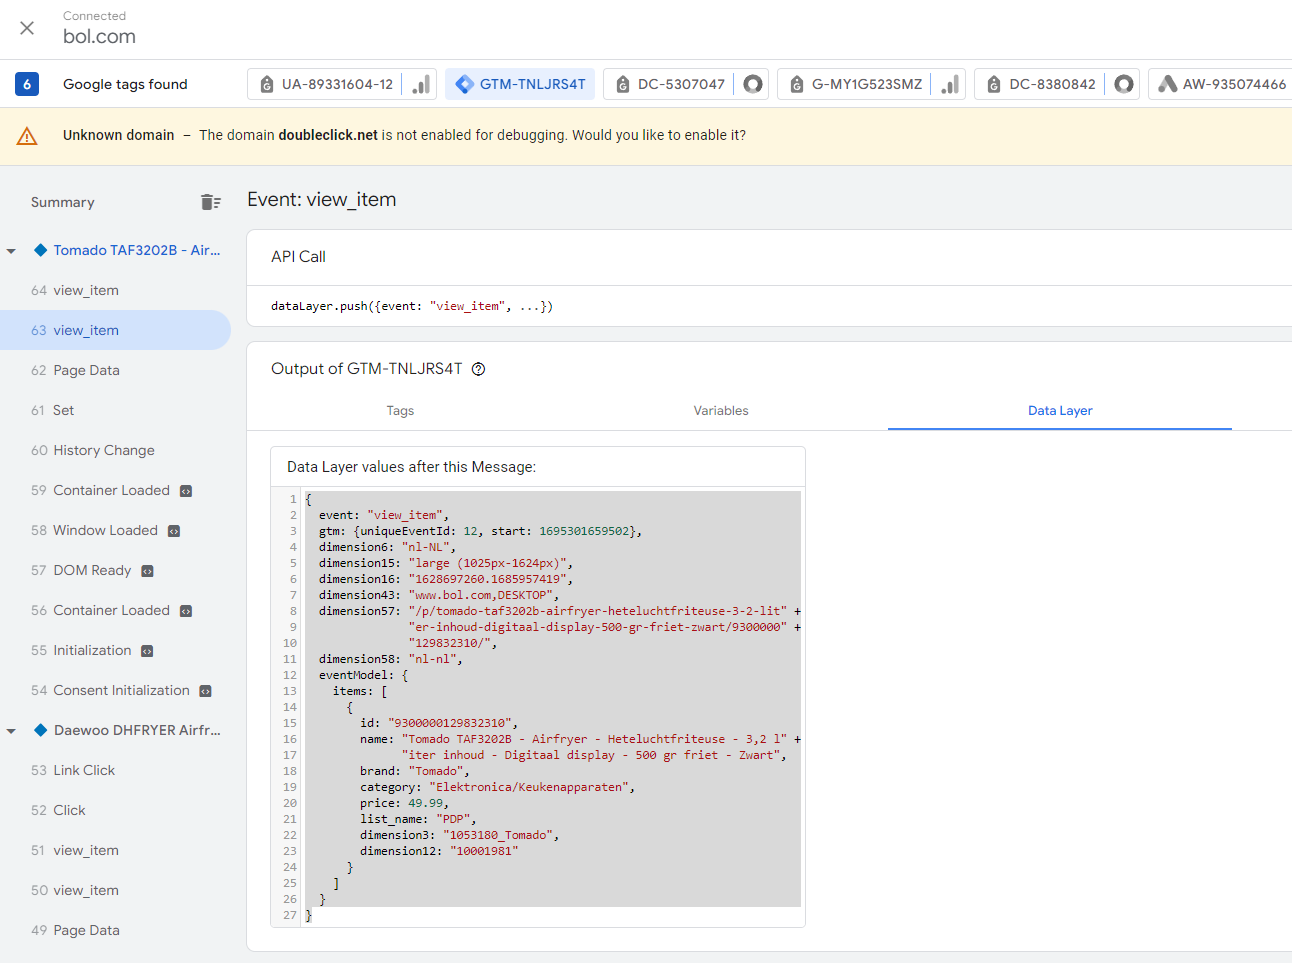The height and width of the screenshot is (963, 1292).
Task: Click the brand: "Tomado" code line
Action: [414, 771]
